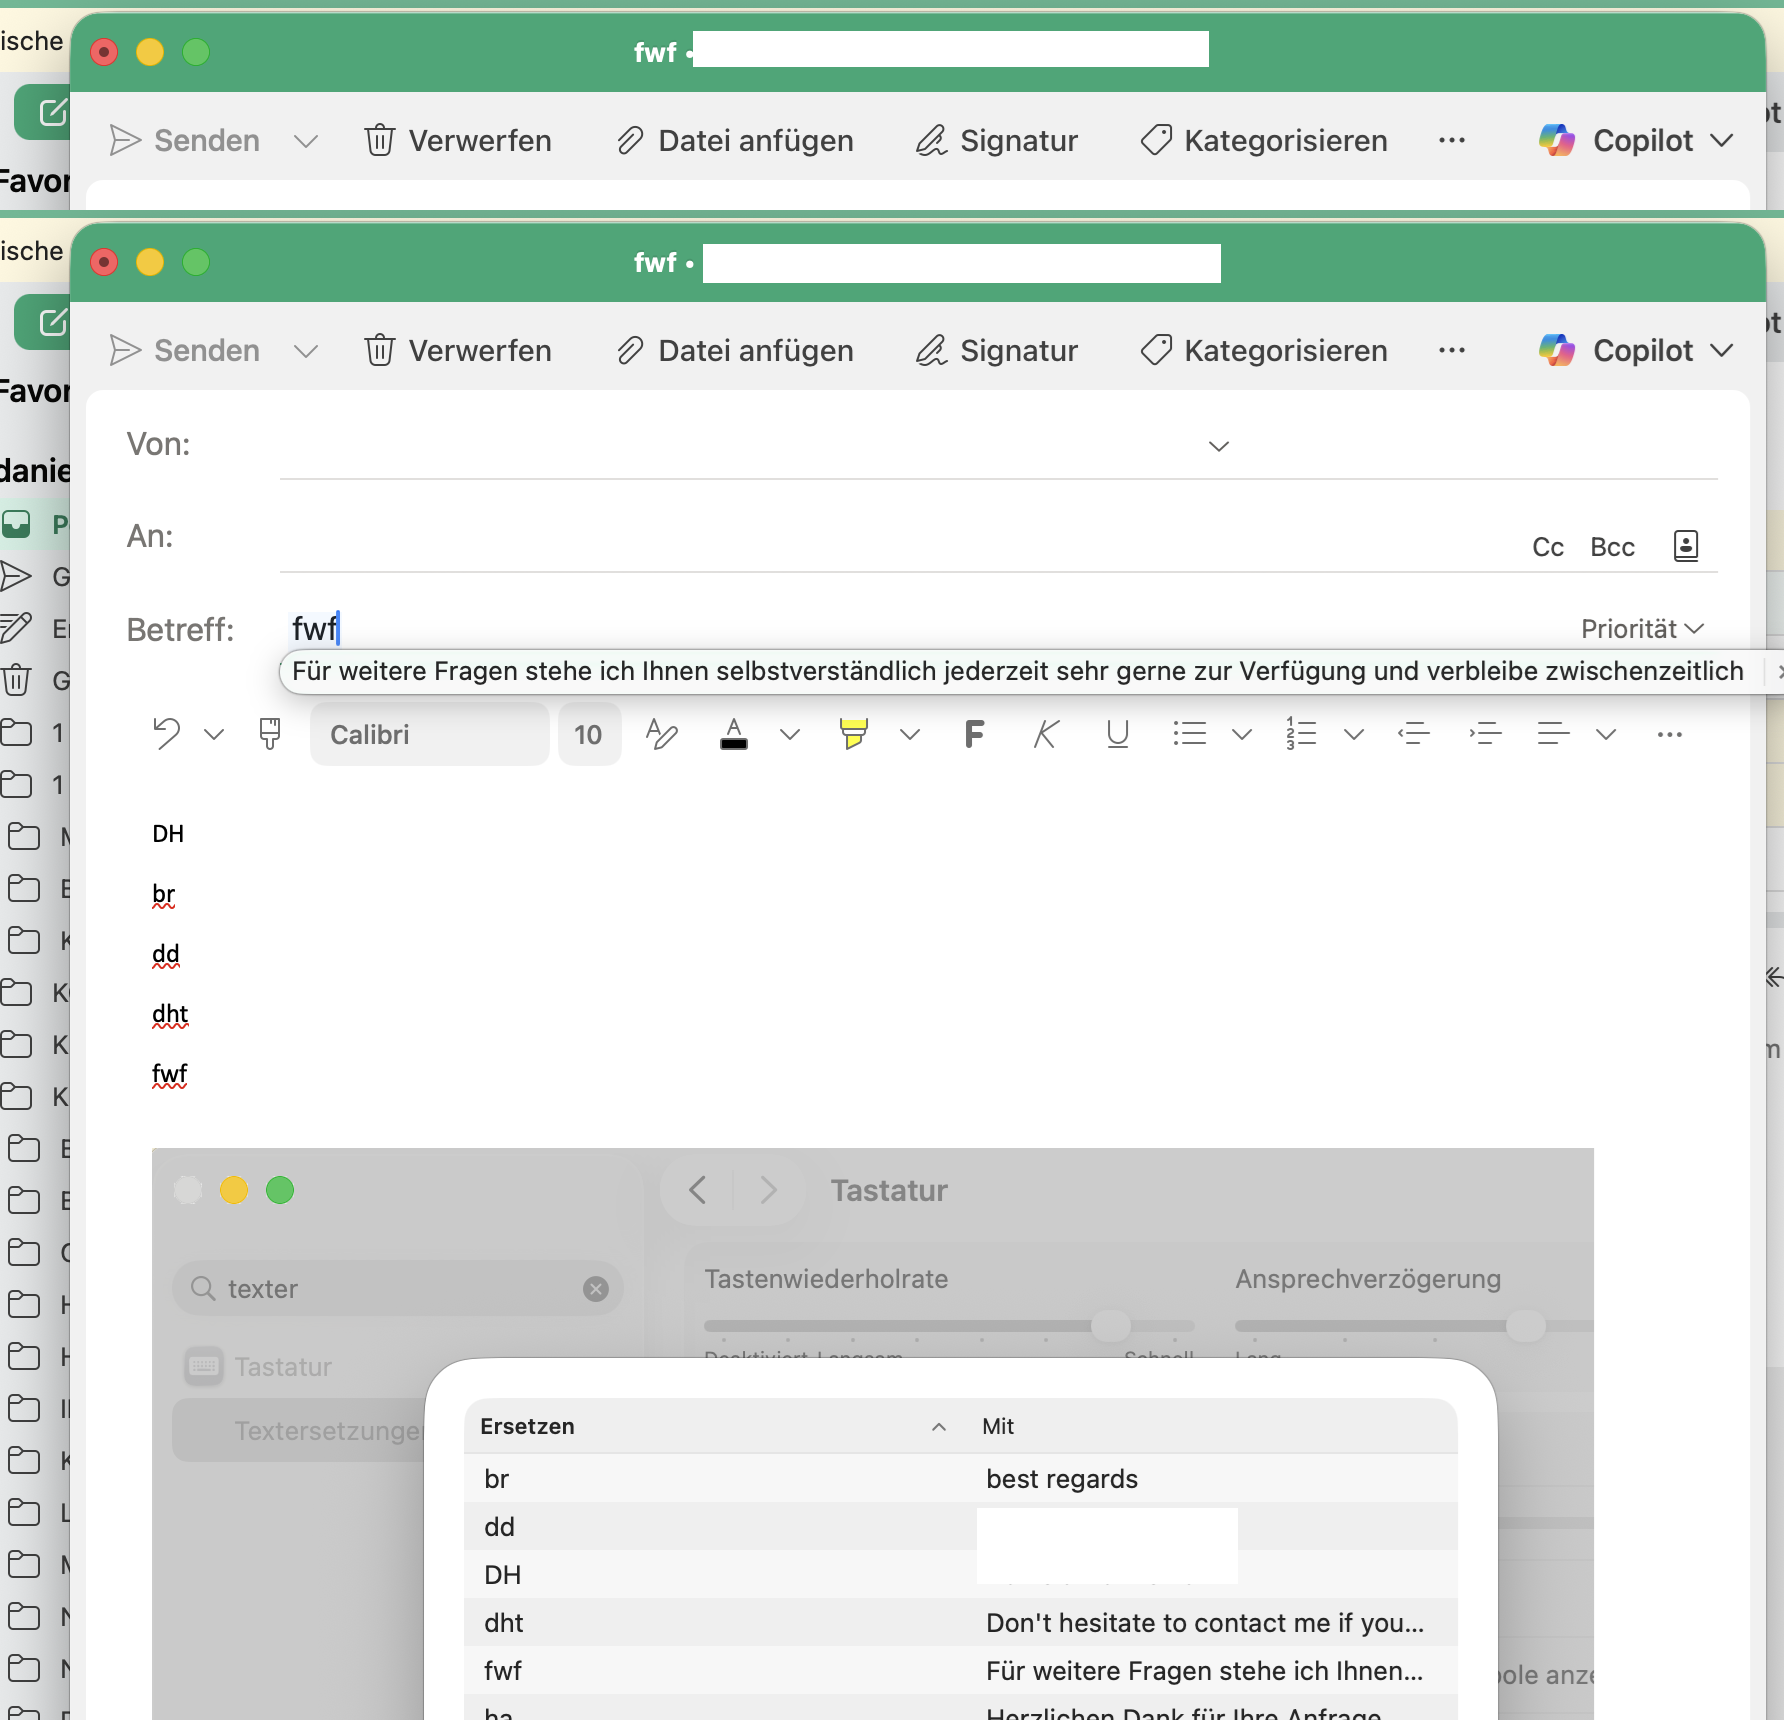
Task: Open the Calibri font name box
Action: 430,735
